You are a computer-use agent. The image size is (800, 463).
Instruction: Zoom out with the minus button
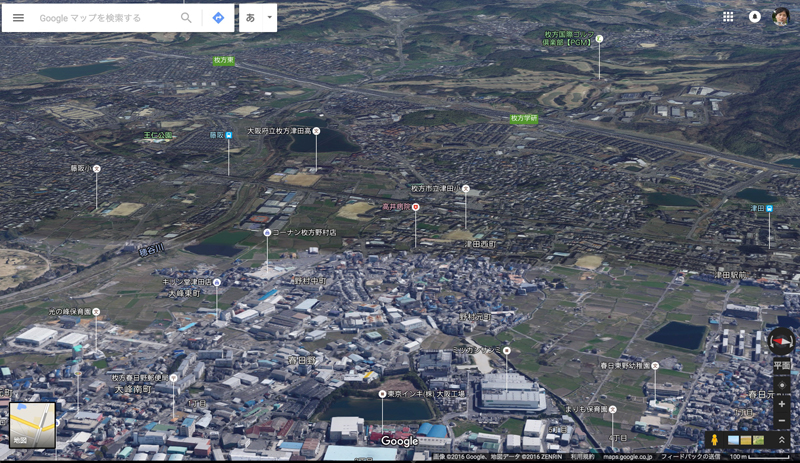(781, 422)
